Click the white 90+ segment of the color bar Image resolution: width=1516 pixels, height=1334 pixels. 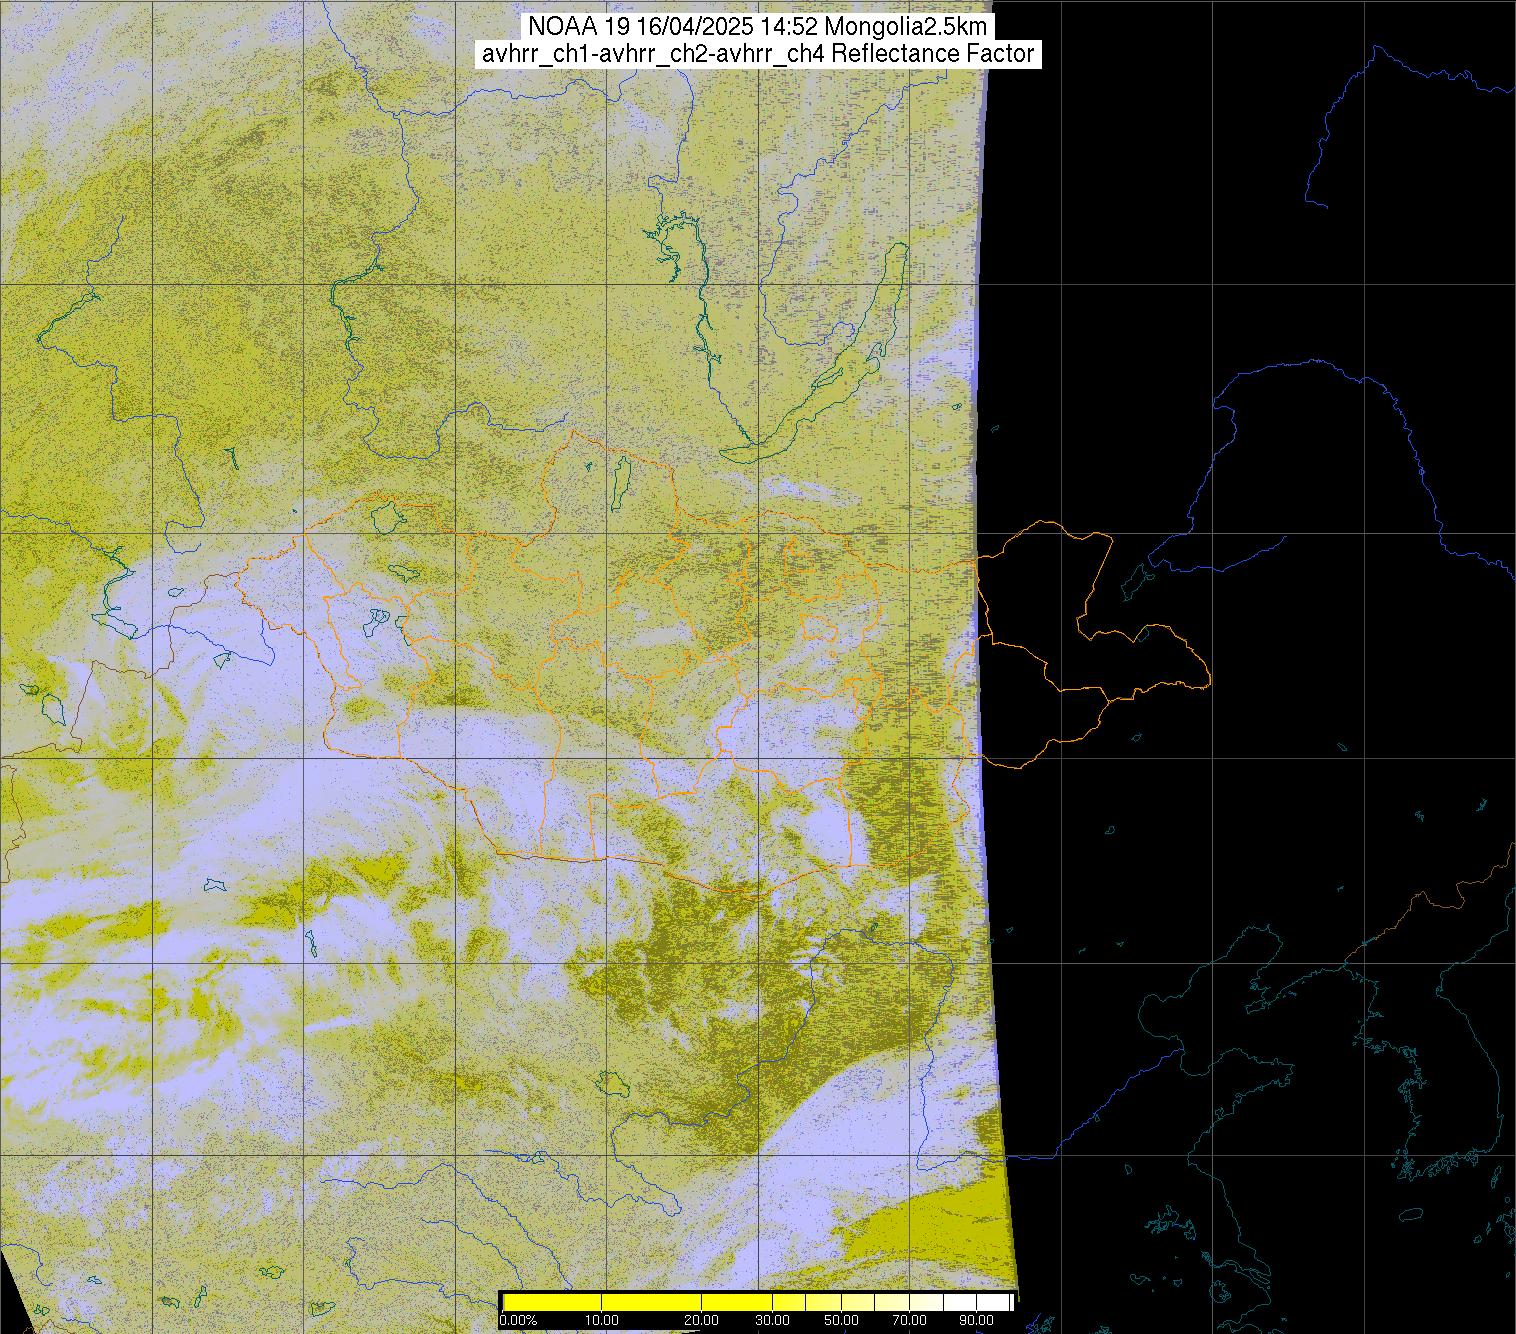[993, 1302]
